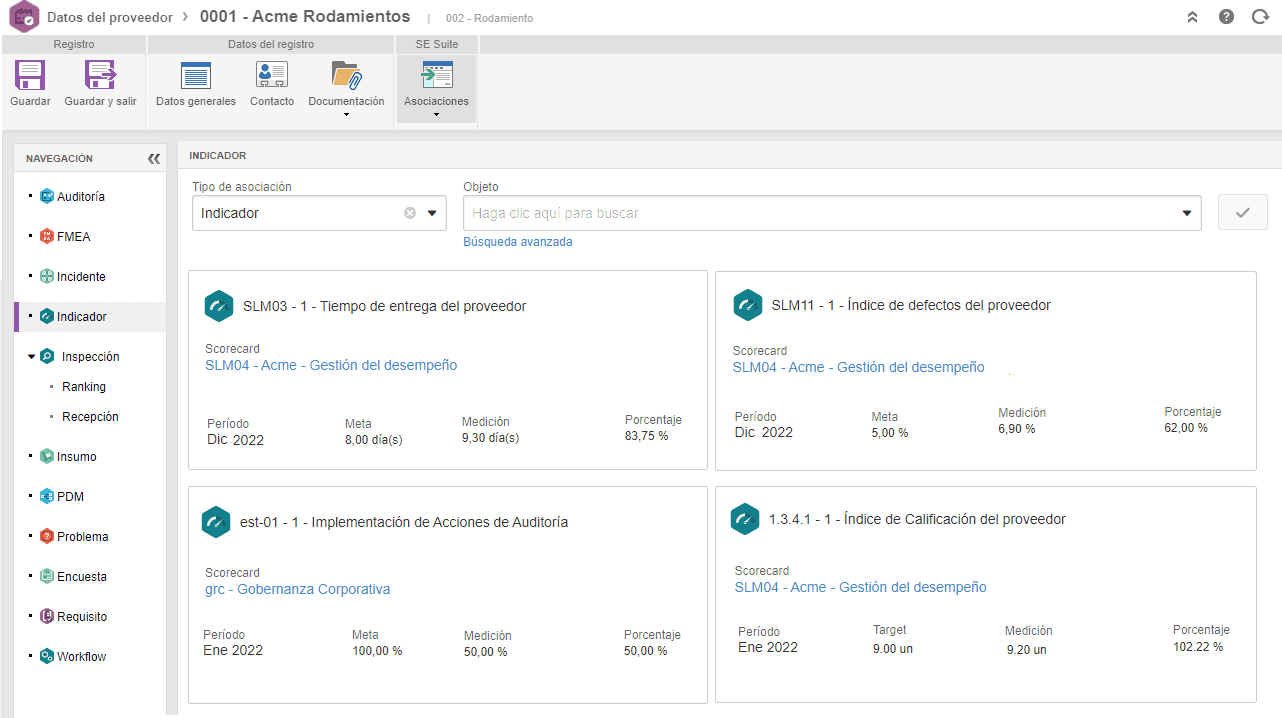The height and width of the screenshot is (718, 1282).
Task: Expand the Asociaciones dropdown arrow
Action: click(x=436, y=114)
